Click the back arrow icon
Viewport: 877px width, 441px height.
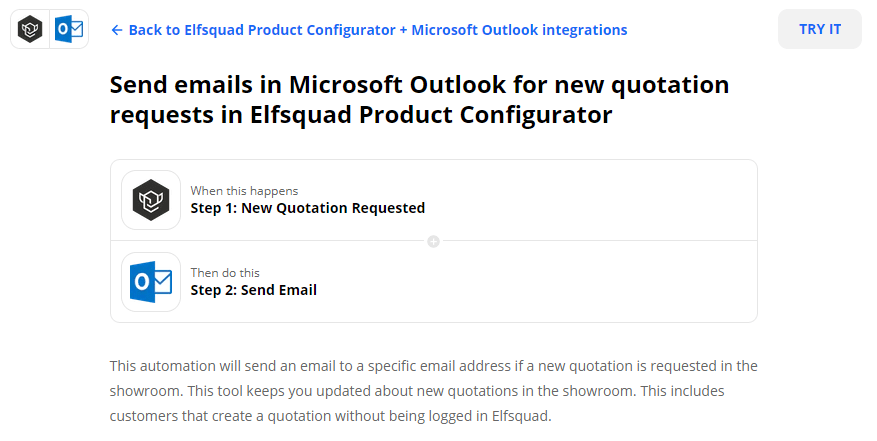(116, 30)
